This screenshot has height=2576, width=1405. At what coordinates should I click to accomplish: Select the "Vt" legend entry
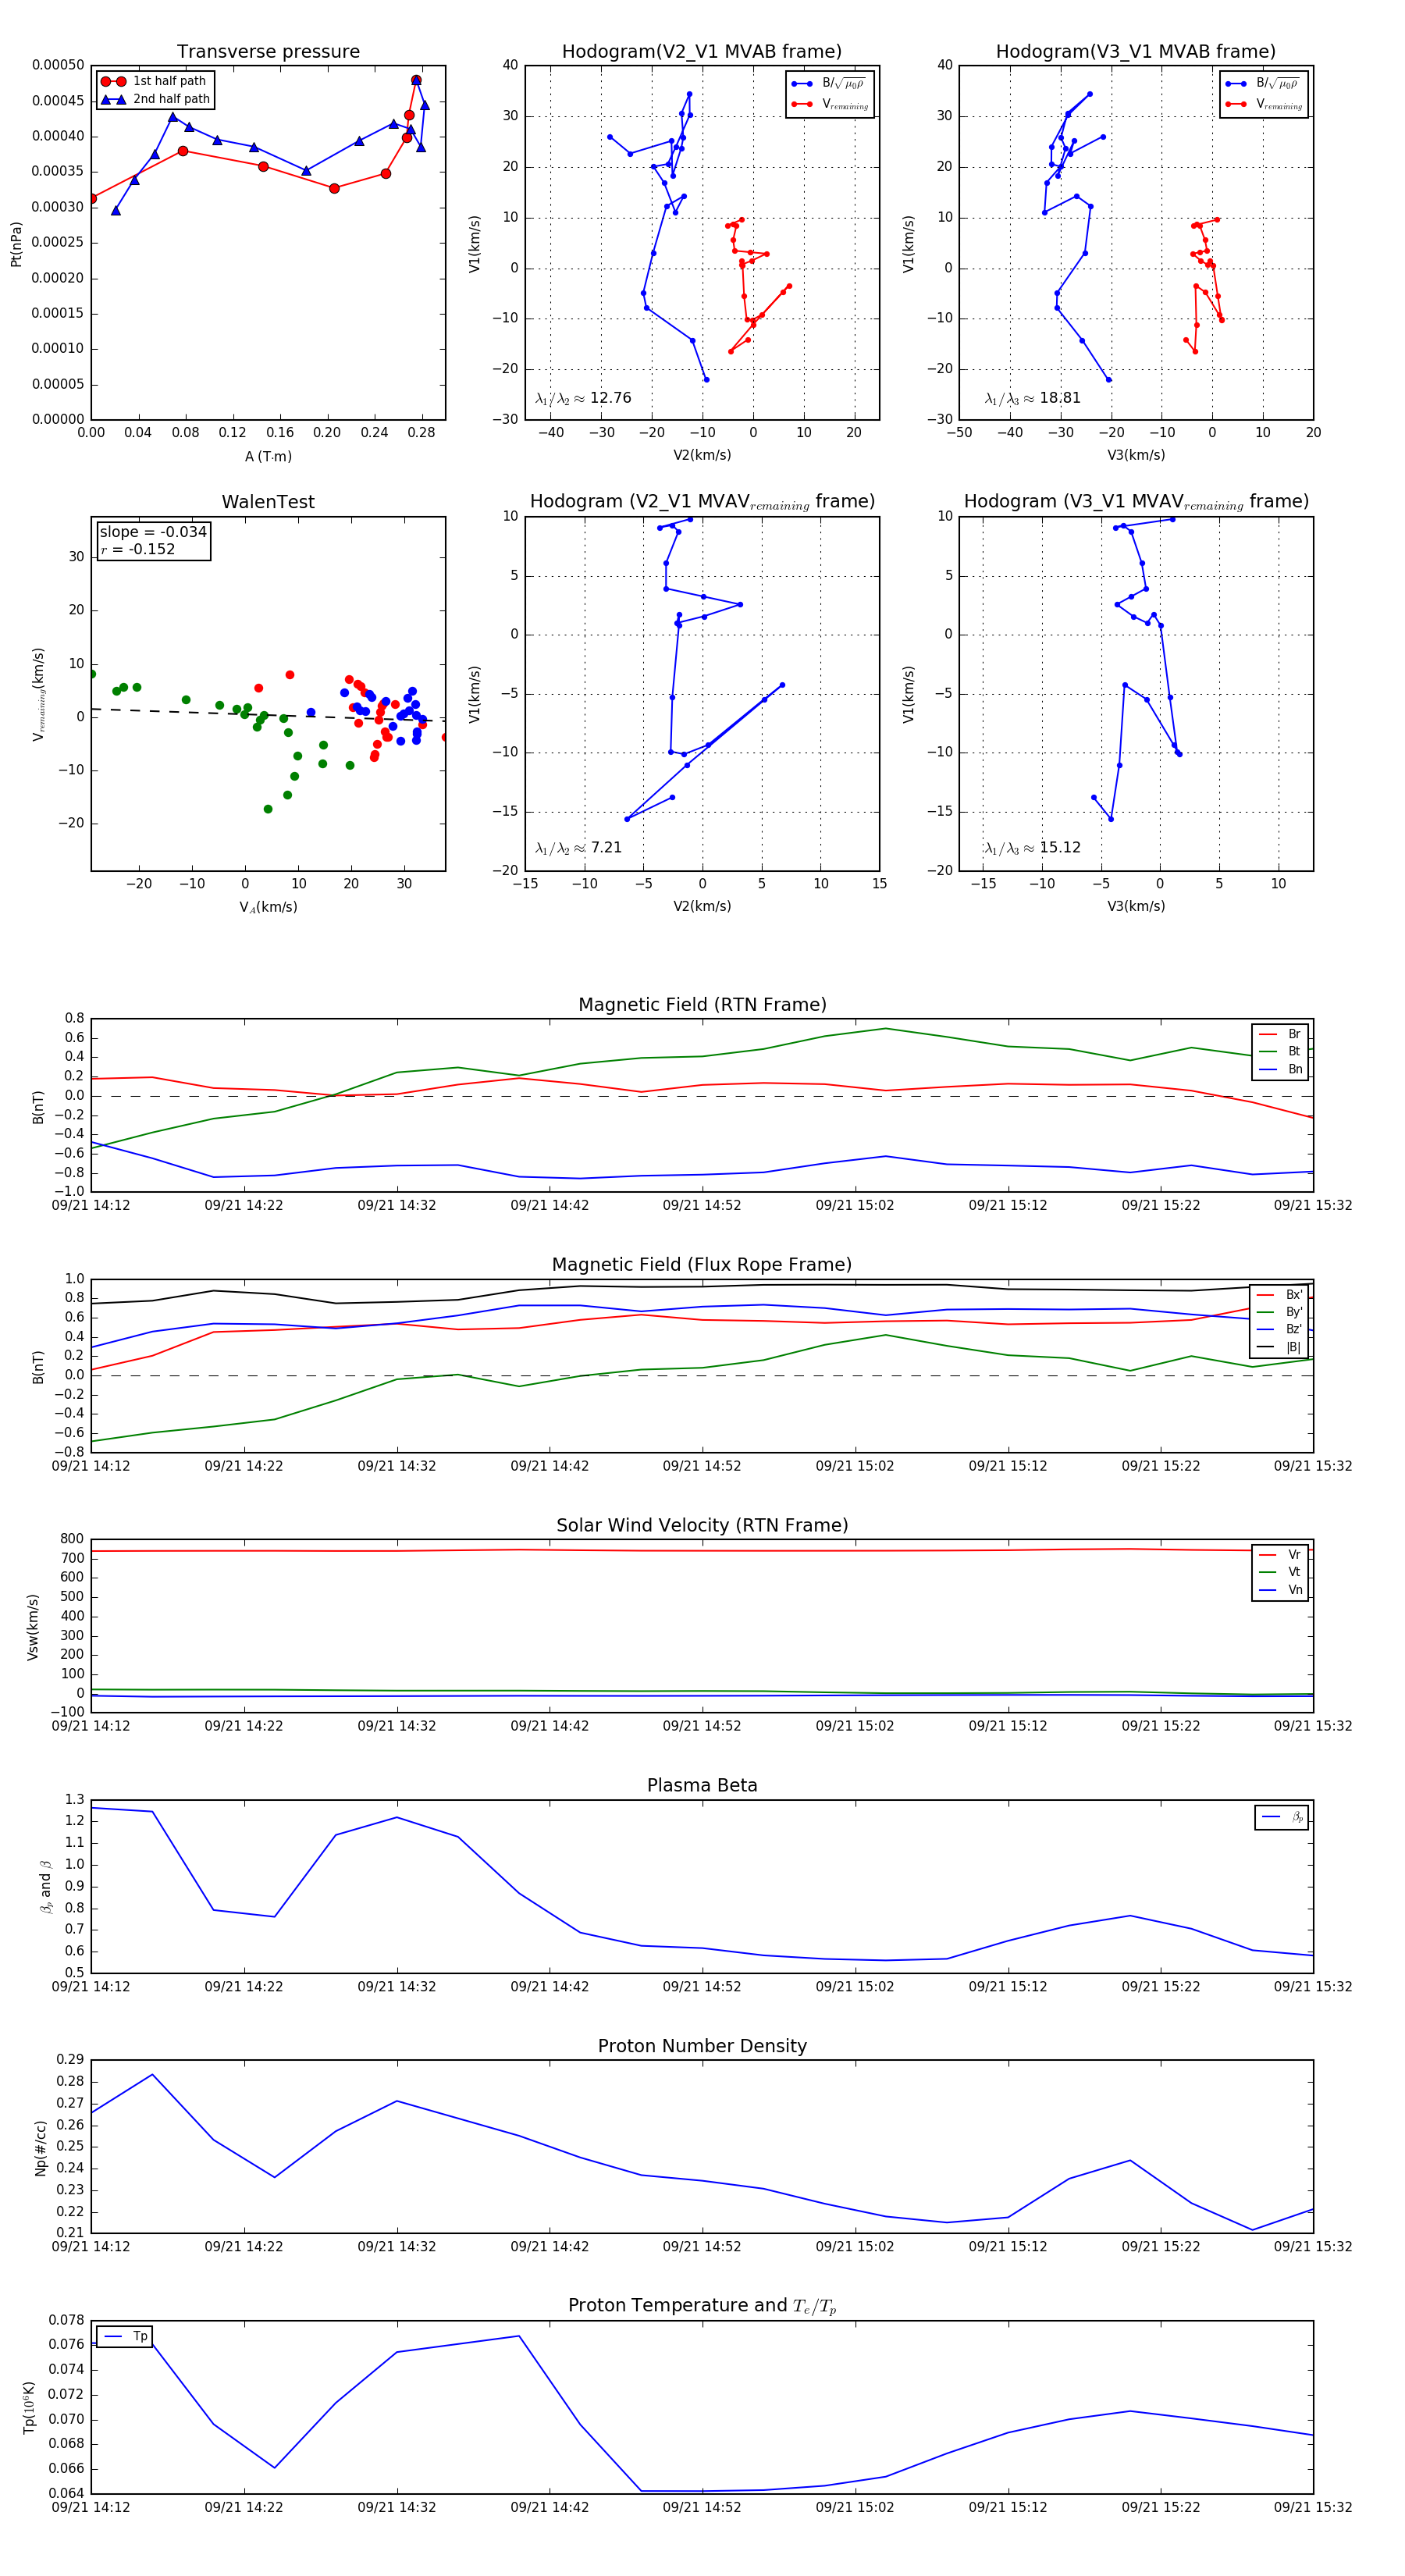tap(1281, 1572)
